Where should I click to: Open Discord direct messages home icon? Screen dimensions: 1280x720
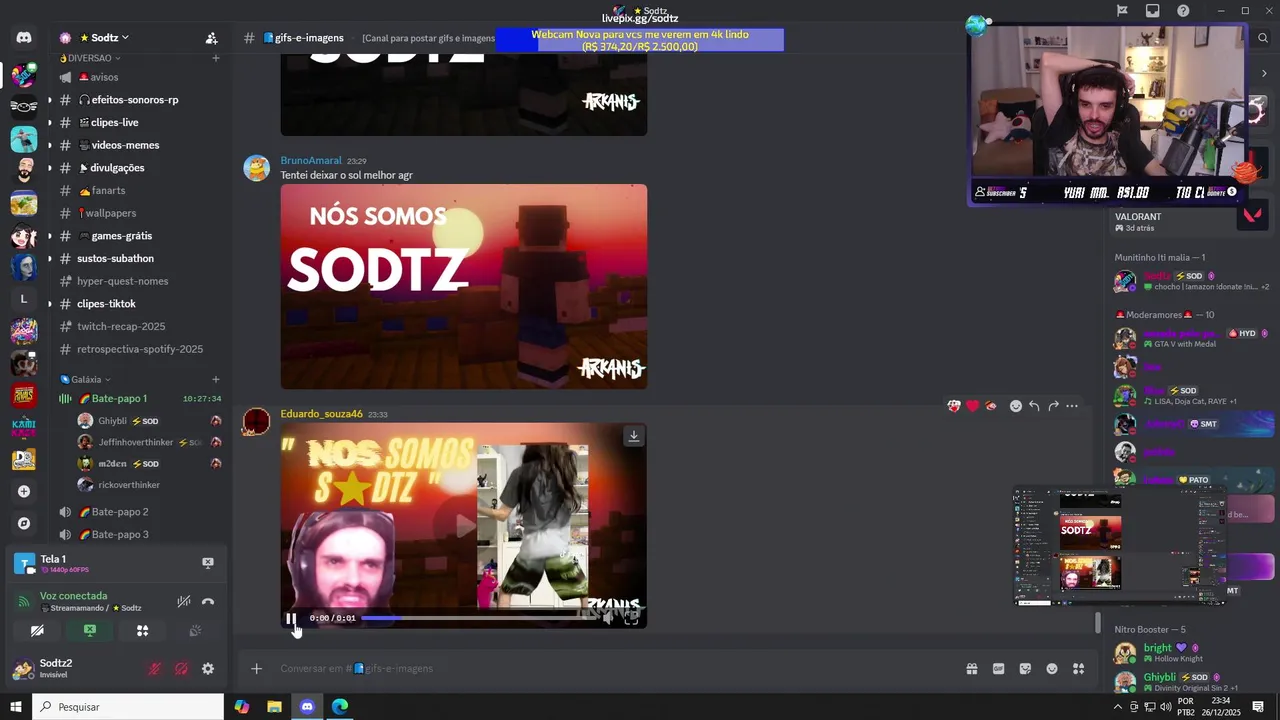pyautogui.click(x=24, y=38)
